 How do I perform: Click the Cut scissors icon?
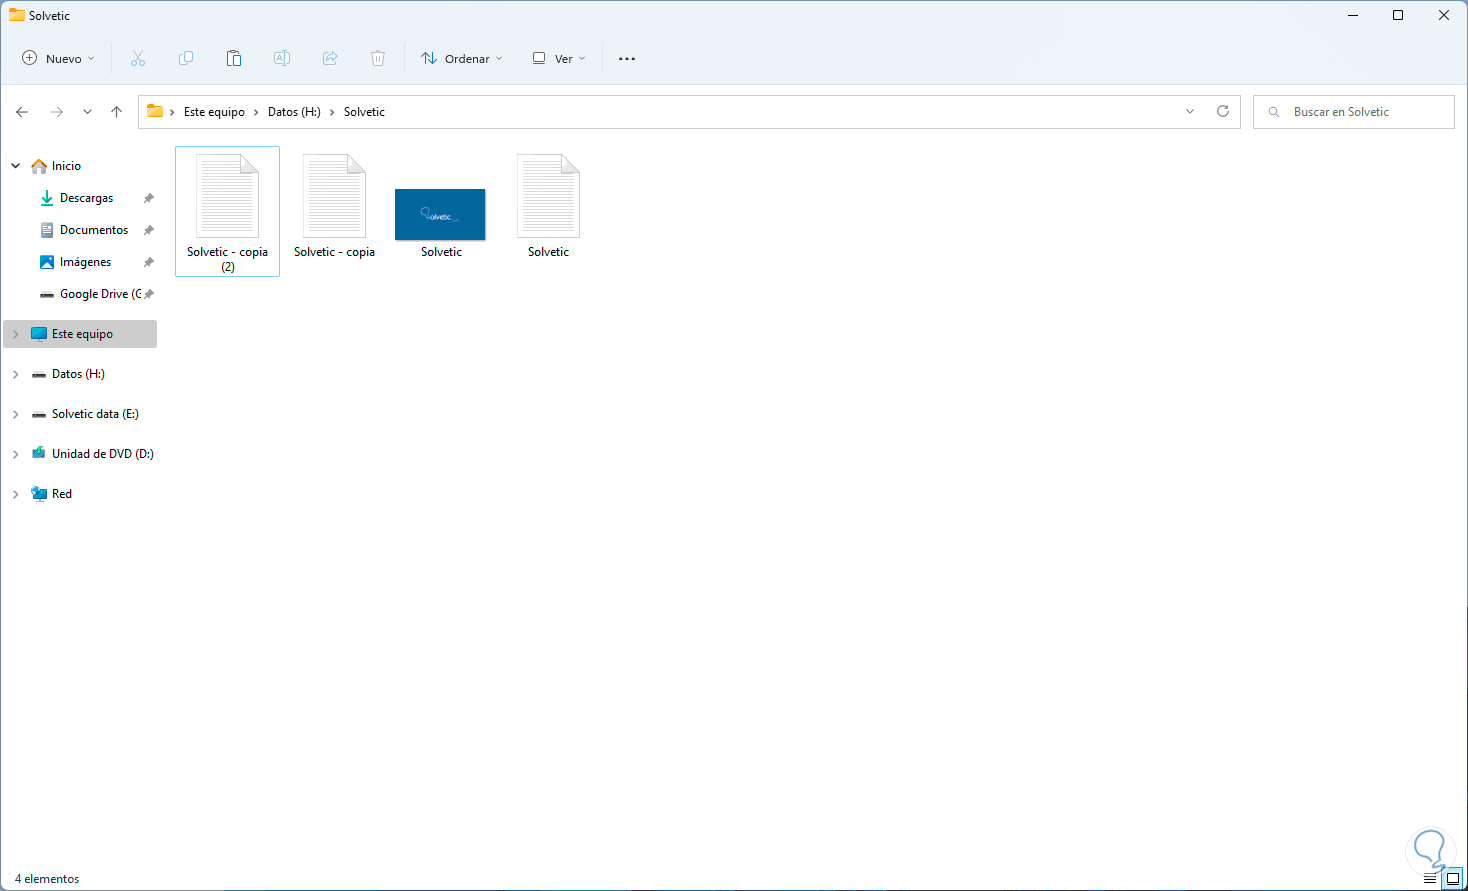[138, 59]
